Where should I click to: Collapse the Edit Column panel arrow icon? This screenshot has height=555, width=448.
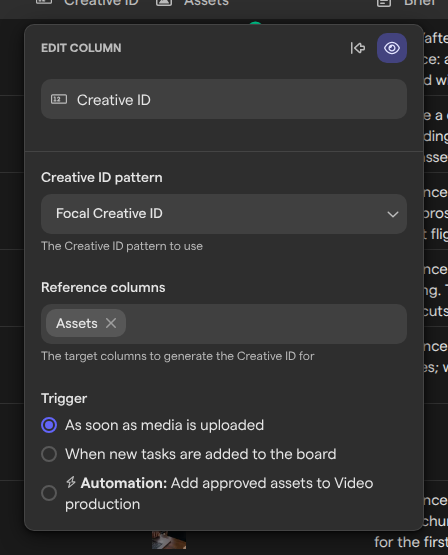coord(358,48)
